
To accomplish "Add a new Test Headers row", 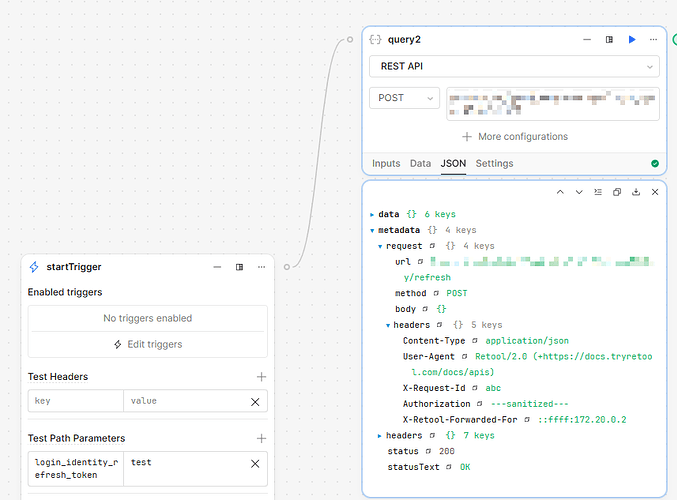I will pyautogui.click(x=261, y=377).
